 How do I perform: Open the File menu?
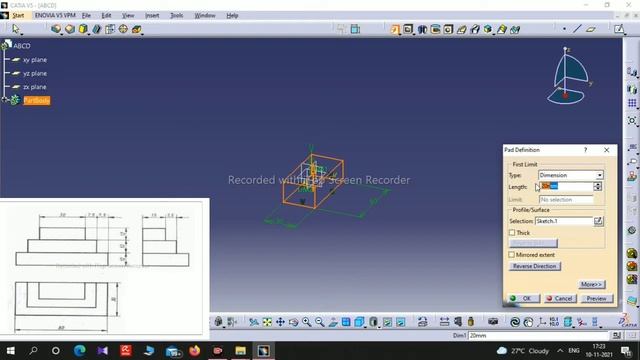(x=86, y=16)
